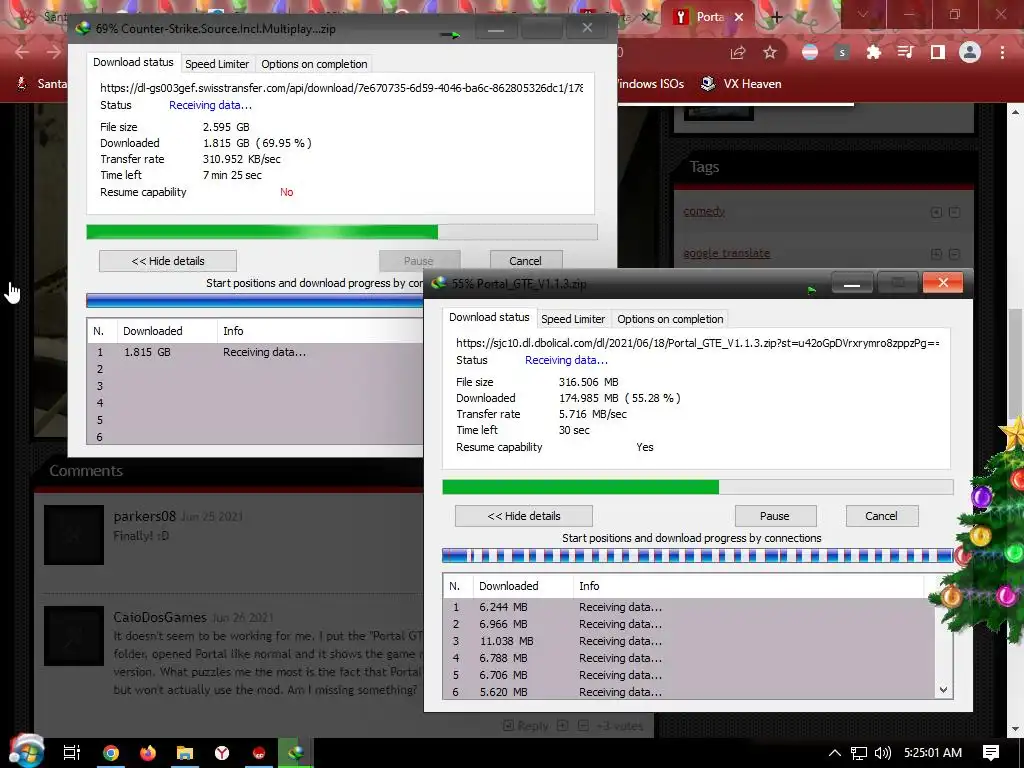
Task: Select connection 2 row with 6.966 MB
Action: pos(689,624)
